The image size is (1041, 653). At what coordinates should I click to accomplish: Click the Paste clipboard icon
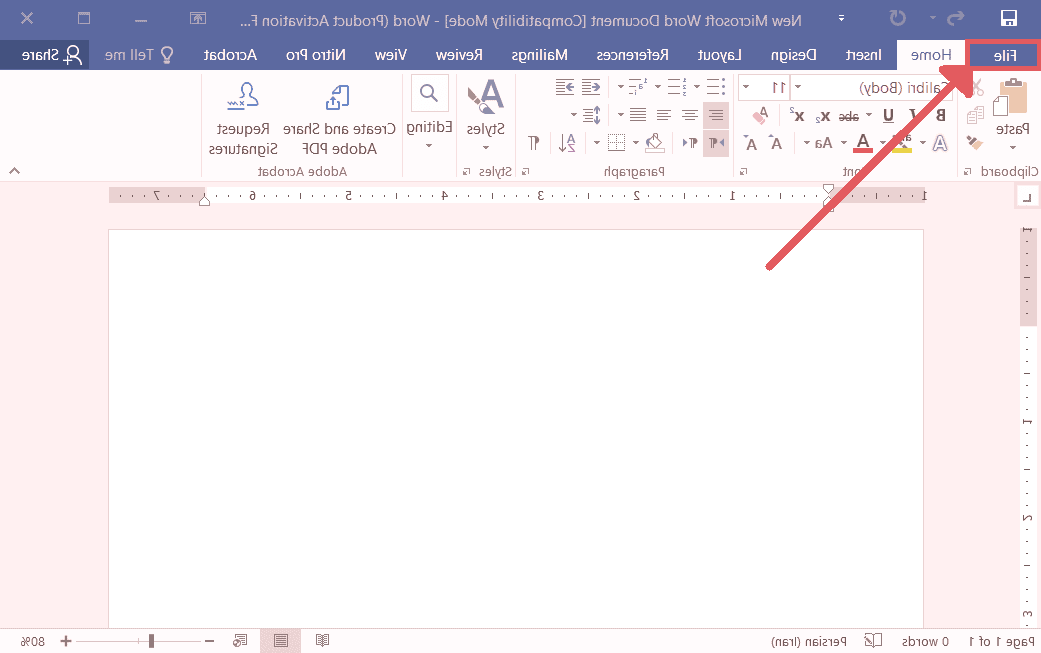1012,100
